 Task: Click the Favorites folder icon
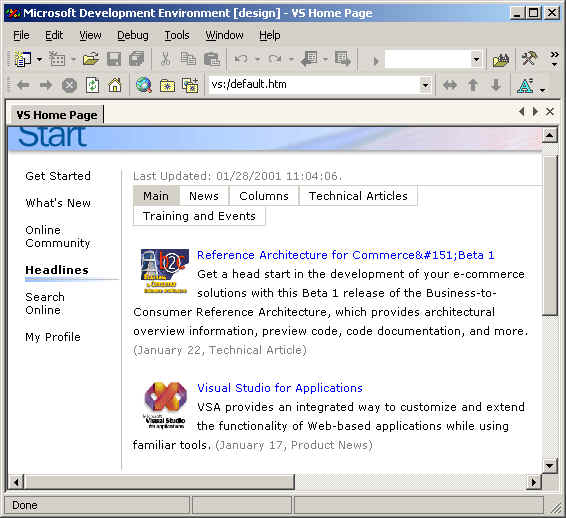[x=167, y=86]
